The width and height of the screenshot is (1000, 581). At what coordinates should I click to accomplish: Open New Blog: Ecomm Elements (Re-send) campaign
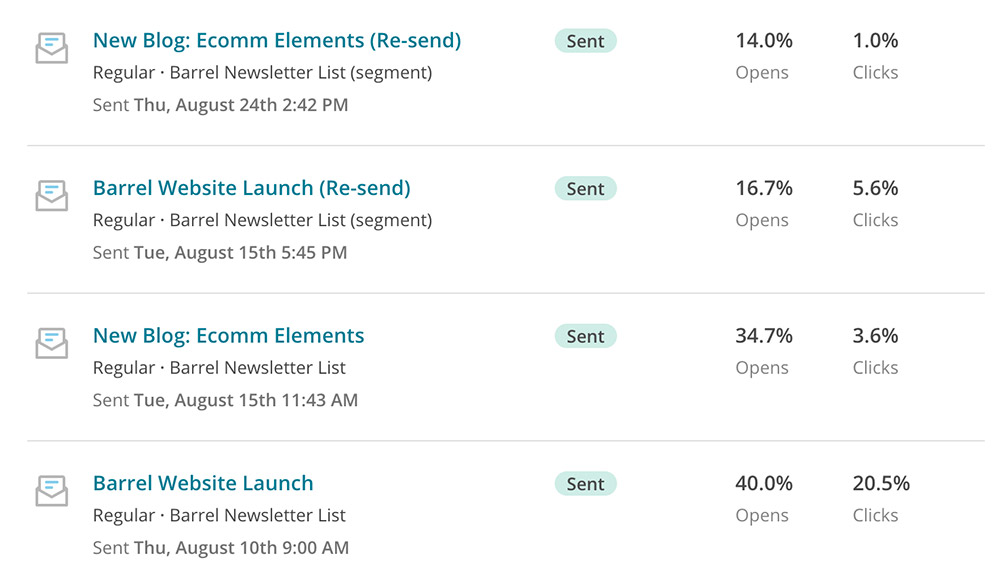tap(277, 40)
